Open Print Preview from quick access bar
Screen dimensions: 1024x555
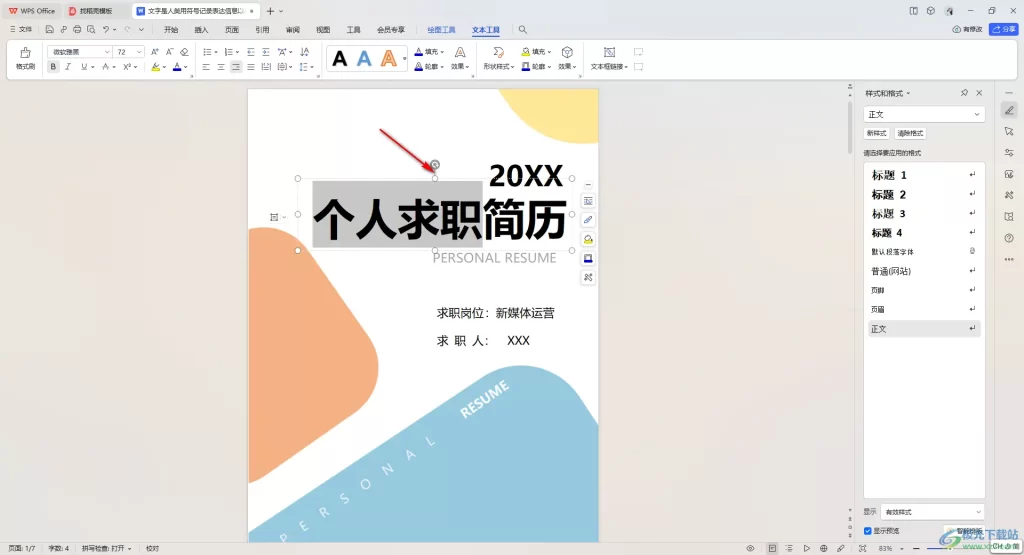pos(91,29)
